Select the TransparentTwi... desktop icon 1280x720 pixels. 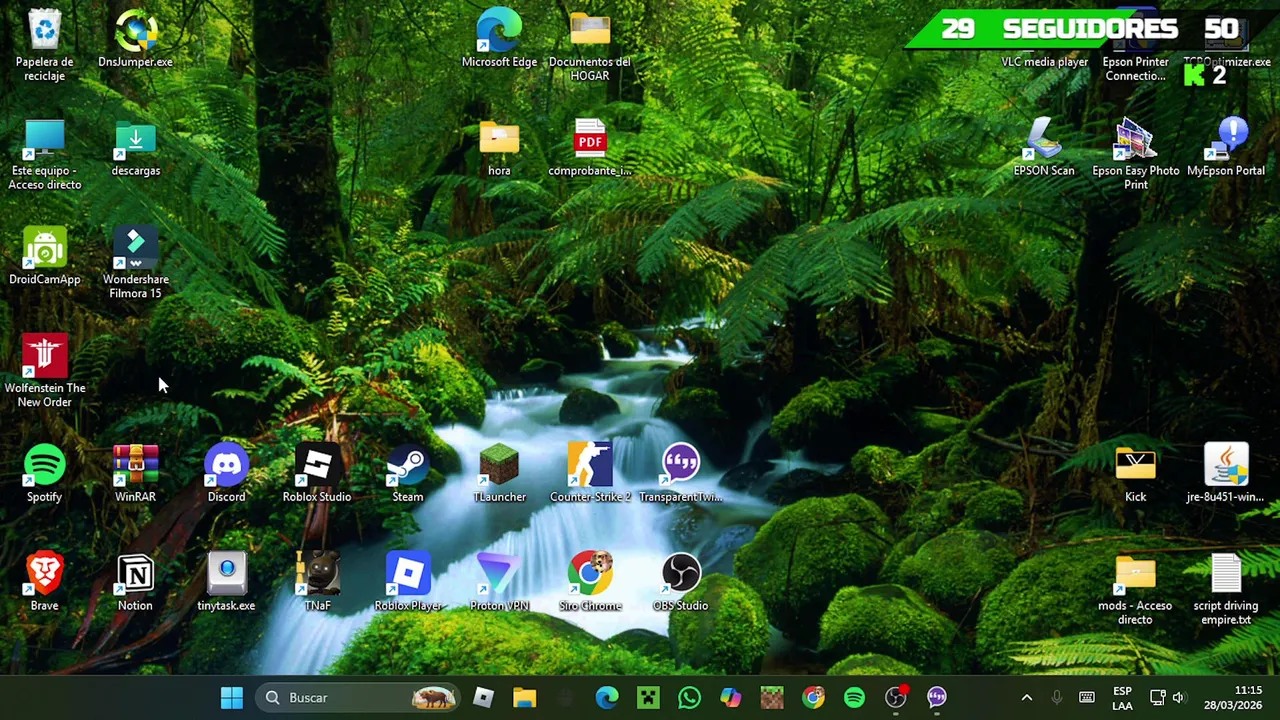coord(681,475)
